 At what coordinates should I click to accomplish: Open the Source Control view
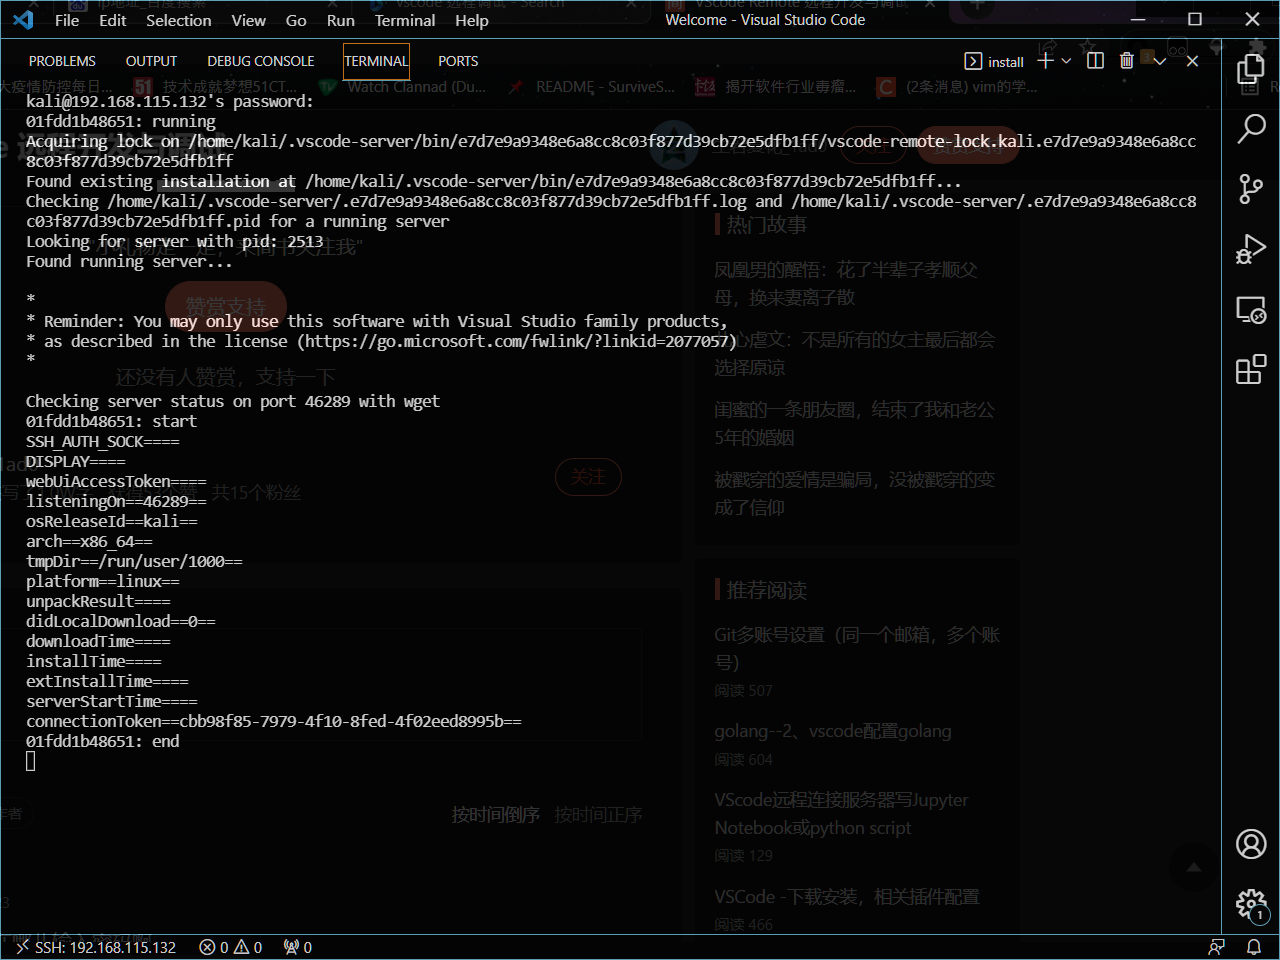[x=1251, y=189]
